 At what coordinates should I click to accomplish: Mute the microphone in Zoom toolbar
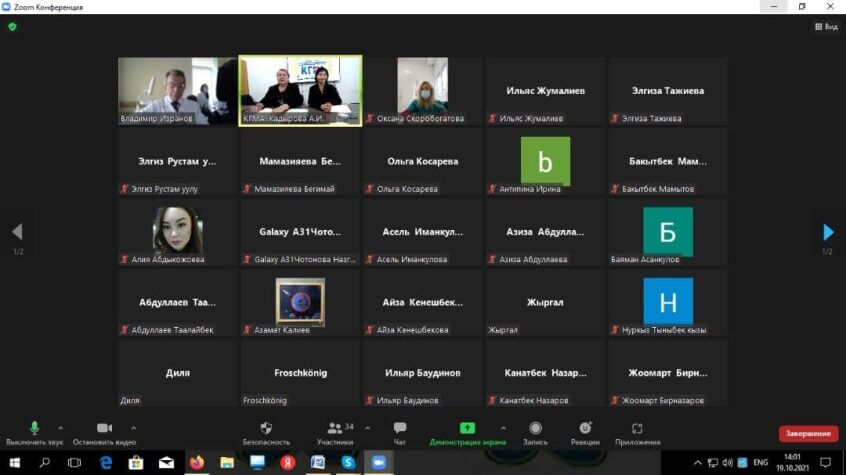point(34,429)
